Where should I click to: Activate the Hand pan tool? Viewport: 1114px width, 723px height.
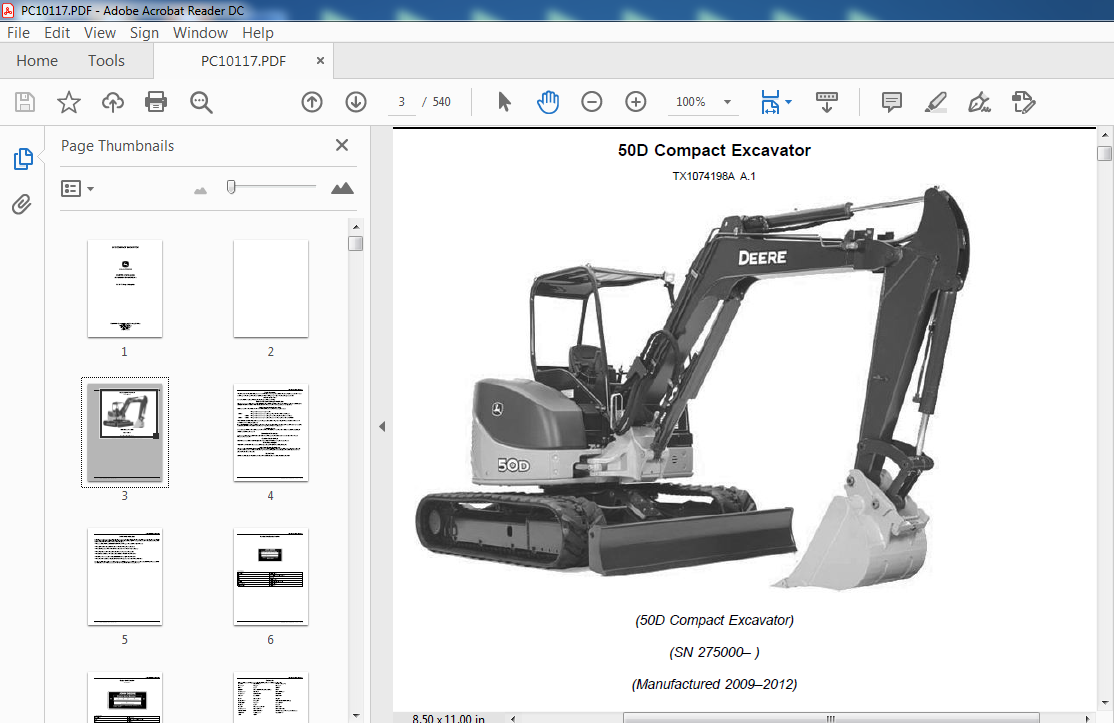[x=548, y=102]
